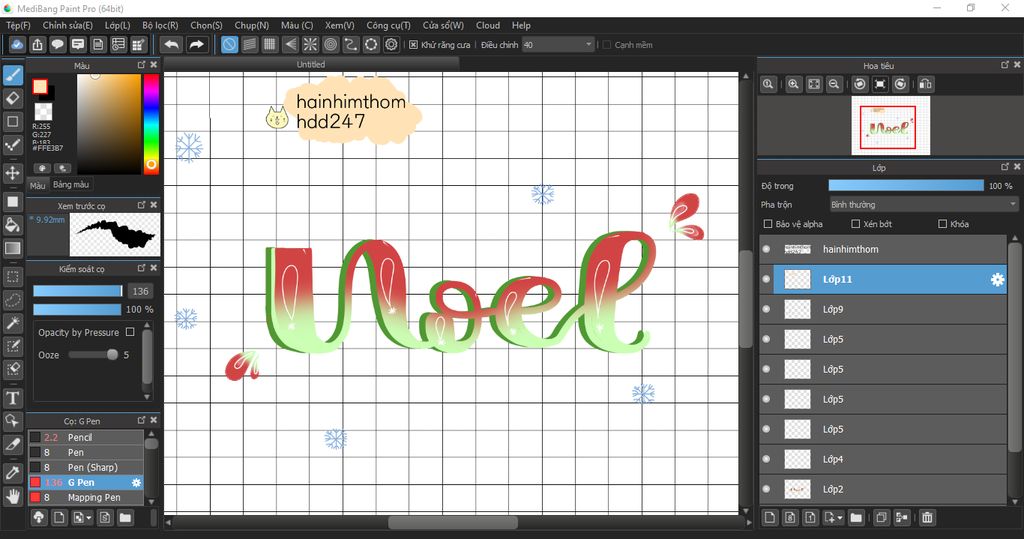Select the Mapping Pen brush

(86, 498)
